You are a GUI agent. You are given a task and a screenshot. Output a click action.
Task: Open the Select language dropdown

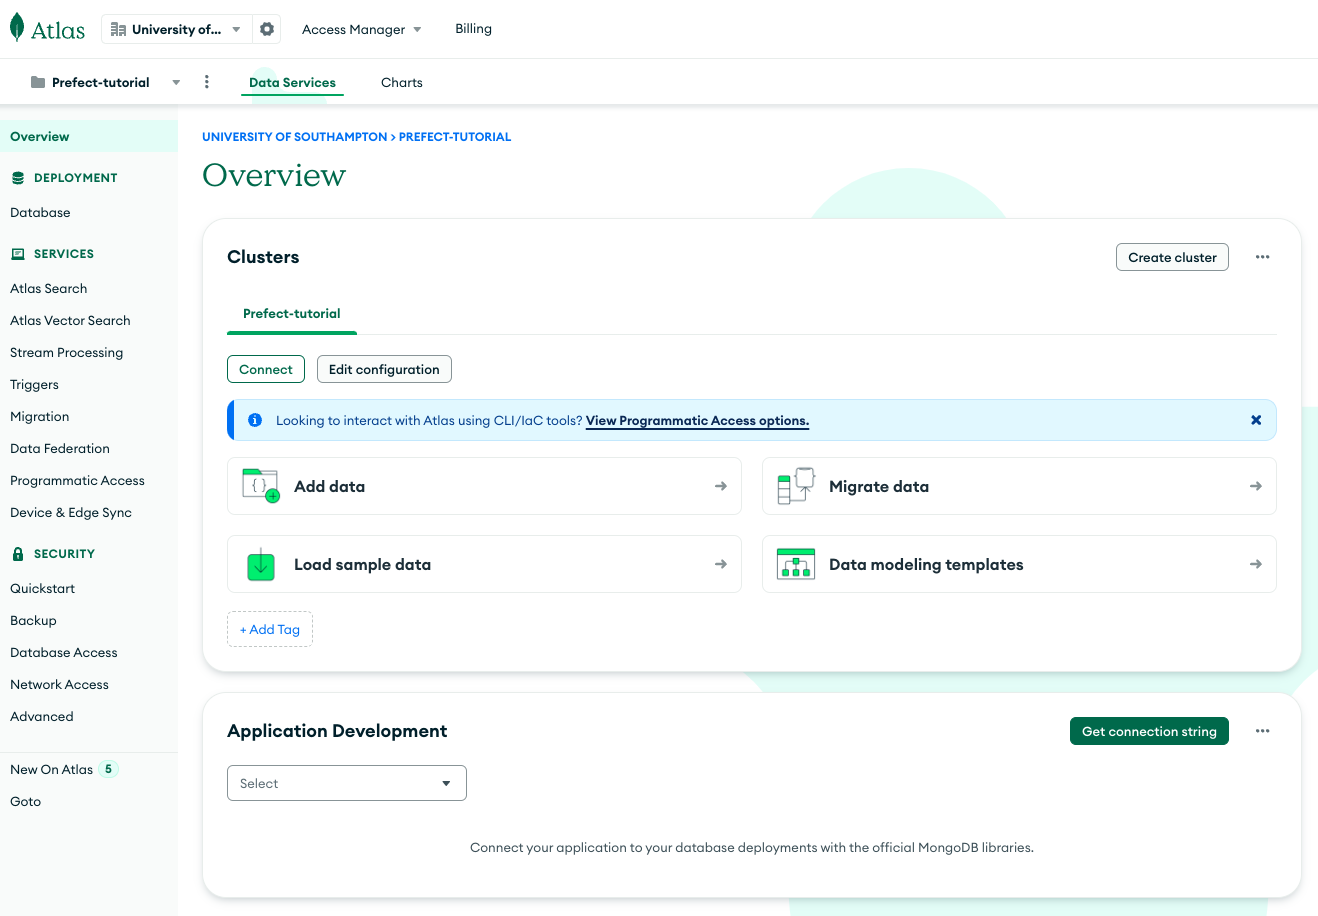[347, 783]
